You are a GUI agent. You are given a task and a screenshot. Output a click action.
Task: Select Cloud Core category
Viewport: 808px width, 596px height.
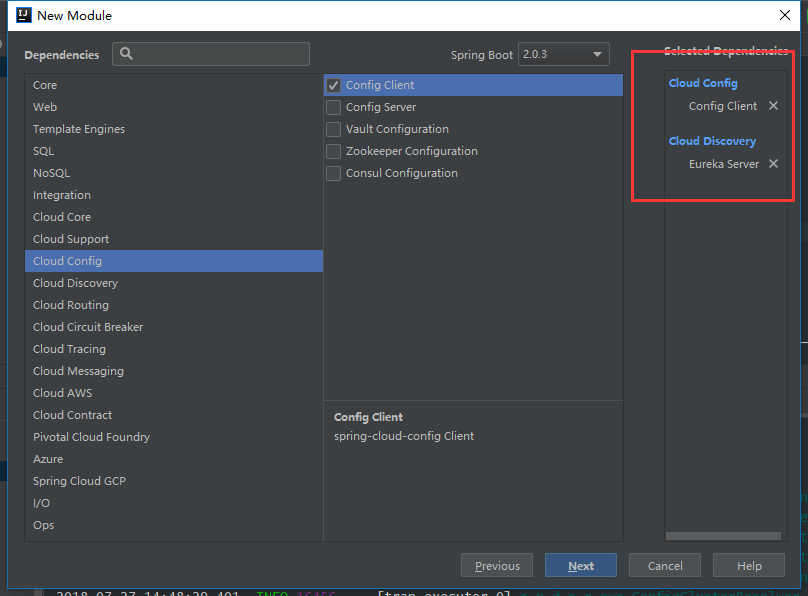point(174,217)
